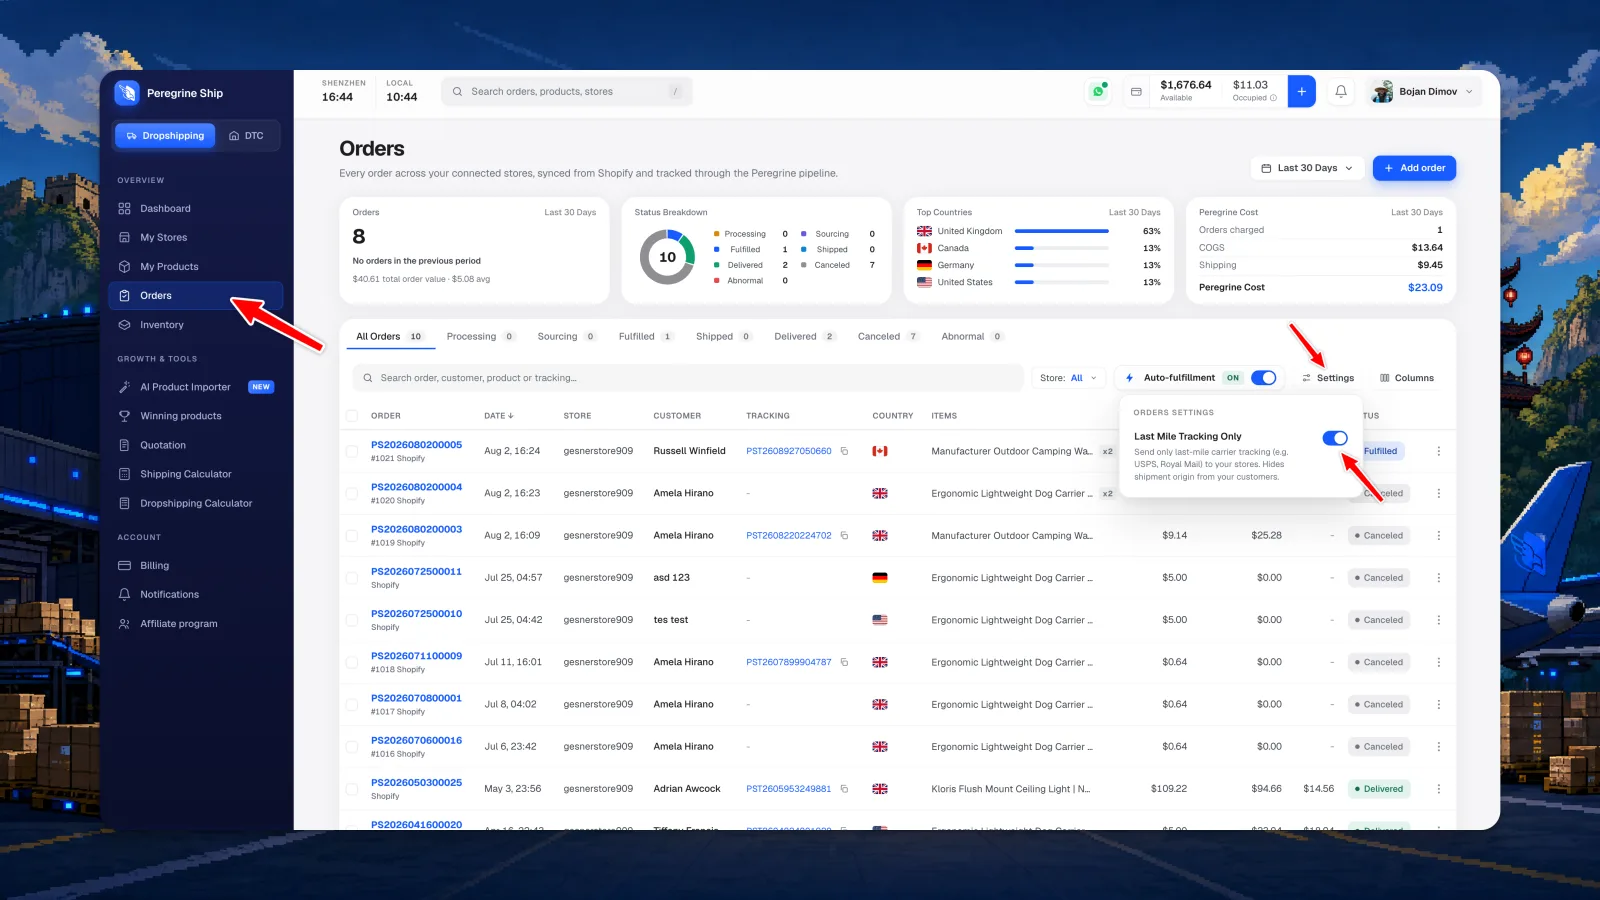This screenshot has height=900, width=1600.
Task: Open row menu for order PS2026050300025
Action: [1439, 789]
